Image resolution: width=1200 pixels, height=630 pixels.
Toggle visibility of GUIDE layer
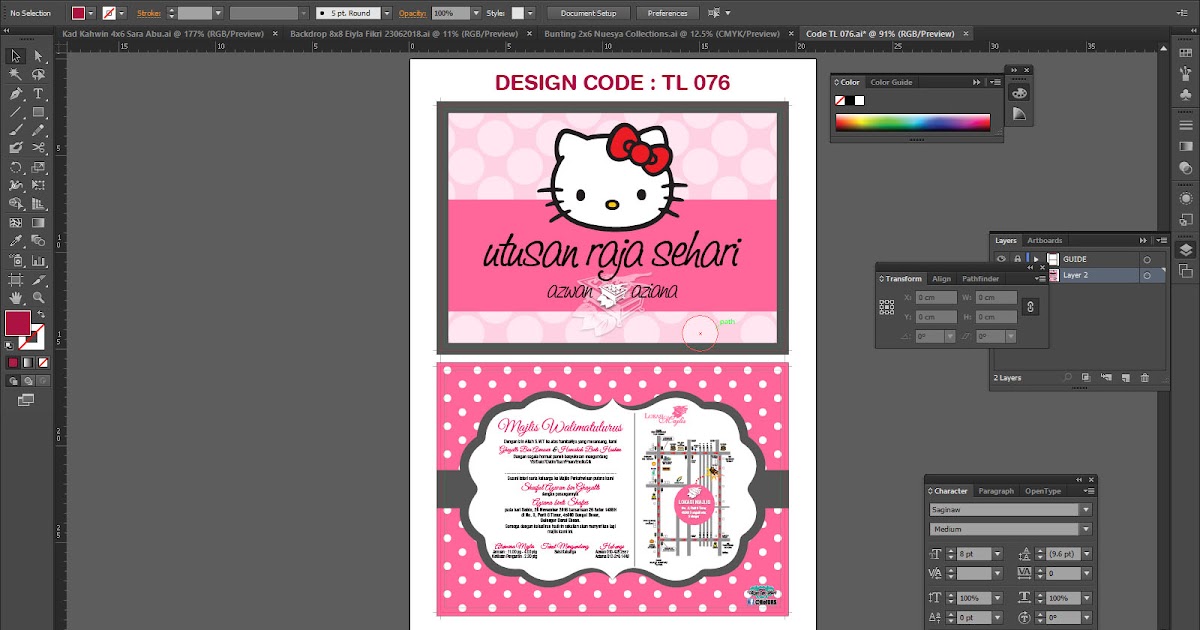[1001, 259]
